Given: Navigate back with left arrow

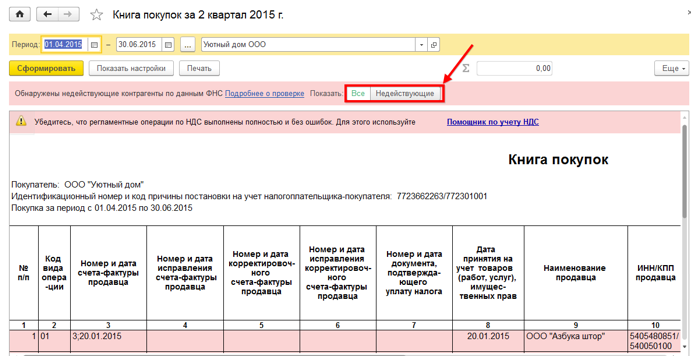Looking at the screenshot, I should click(x=47, y=15).
